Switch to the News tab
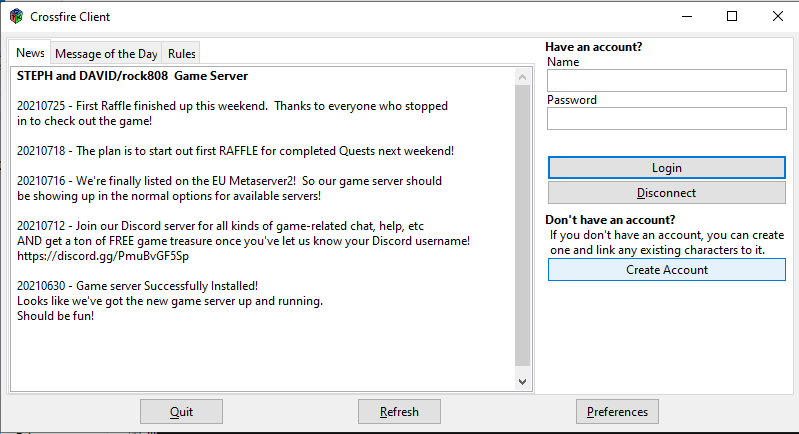Screen dimensions: 799x434 tap(30, 53)
